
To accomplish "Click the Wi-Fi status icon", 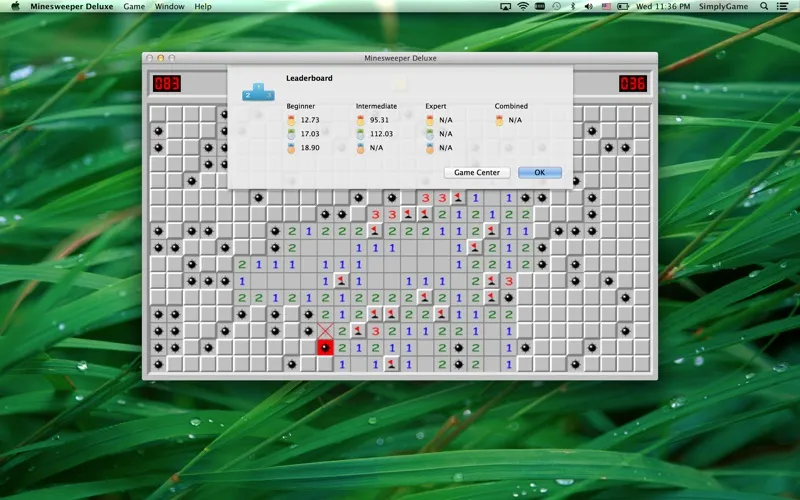I will [x=523, y=6].
